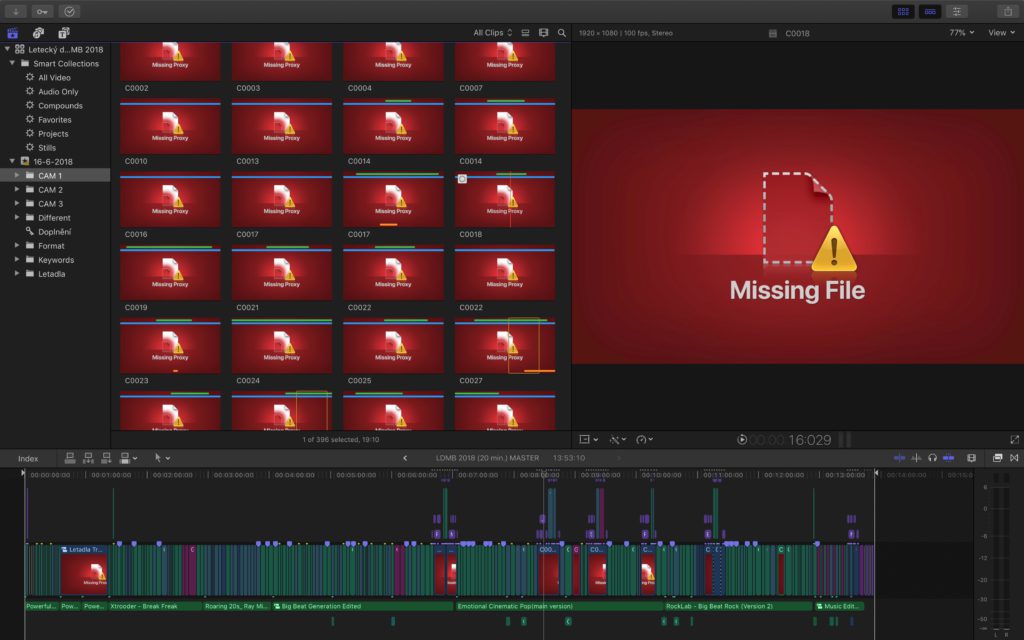The height and width of the screenshot is (640, 1024).
Task: Toggle the Timeline panel visibility button
Action: coord(930,11)
